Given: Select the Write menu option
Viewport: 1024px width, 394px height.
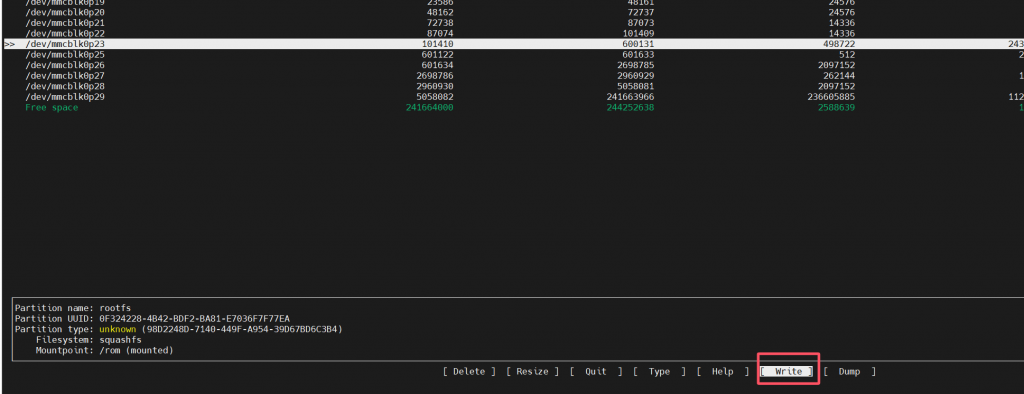Looking at the screenshot, I should [788, 371].
